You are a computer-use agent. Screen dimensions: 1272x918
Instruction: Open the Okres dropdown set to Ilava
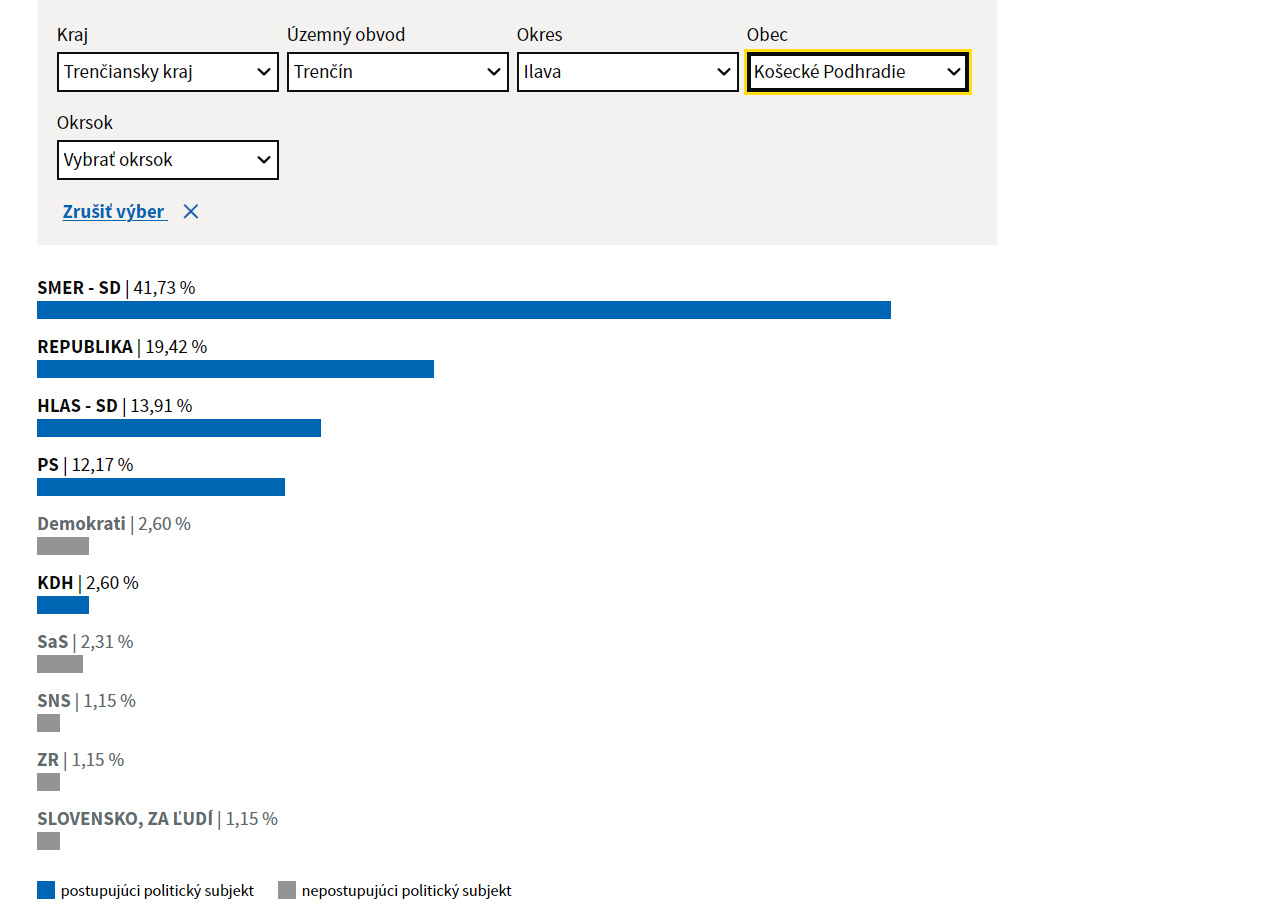(627, 72)
